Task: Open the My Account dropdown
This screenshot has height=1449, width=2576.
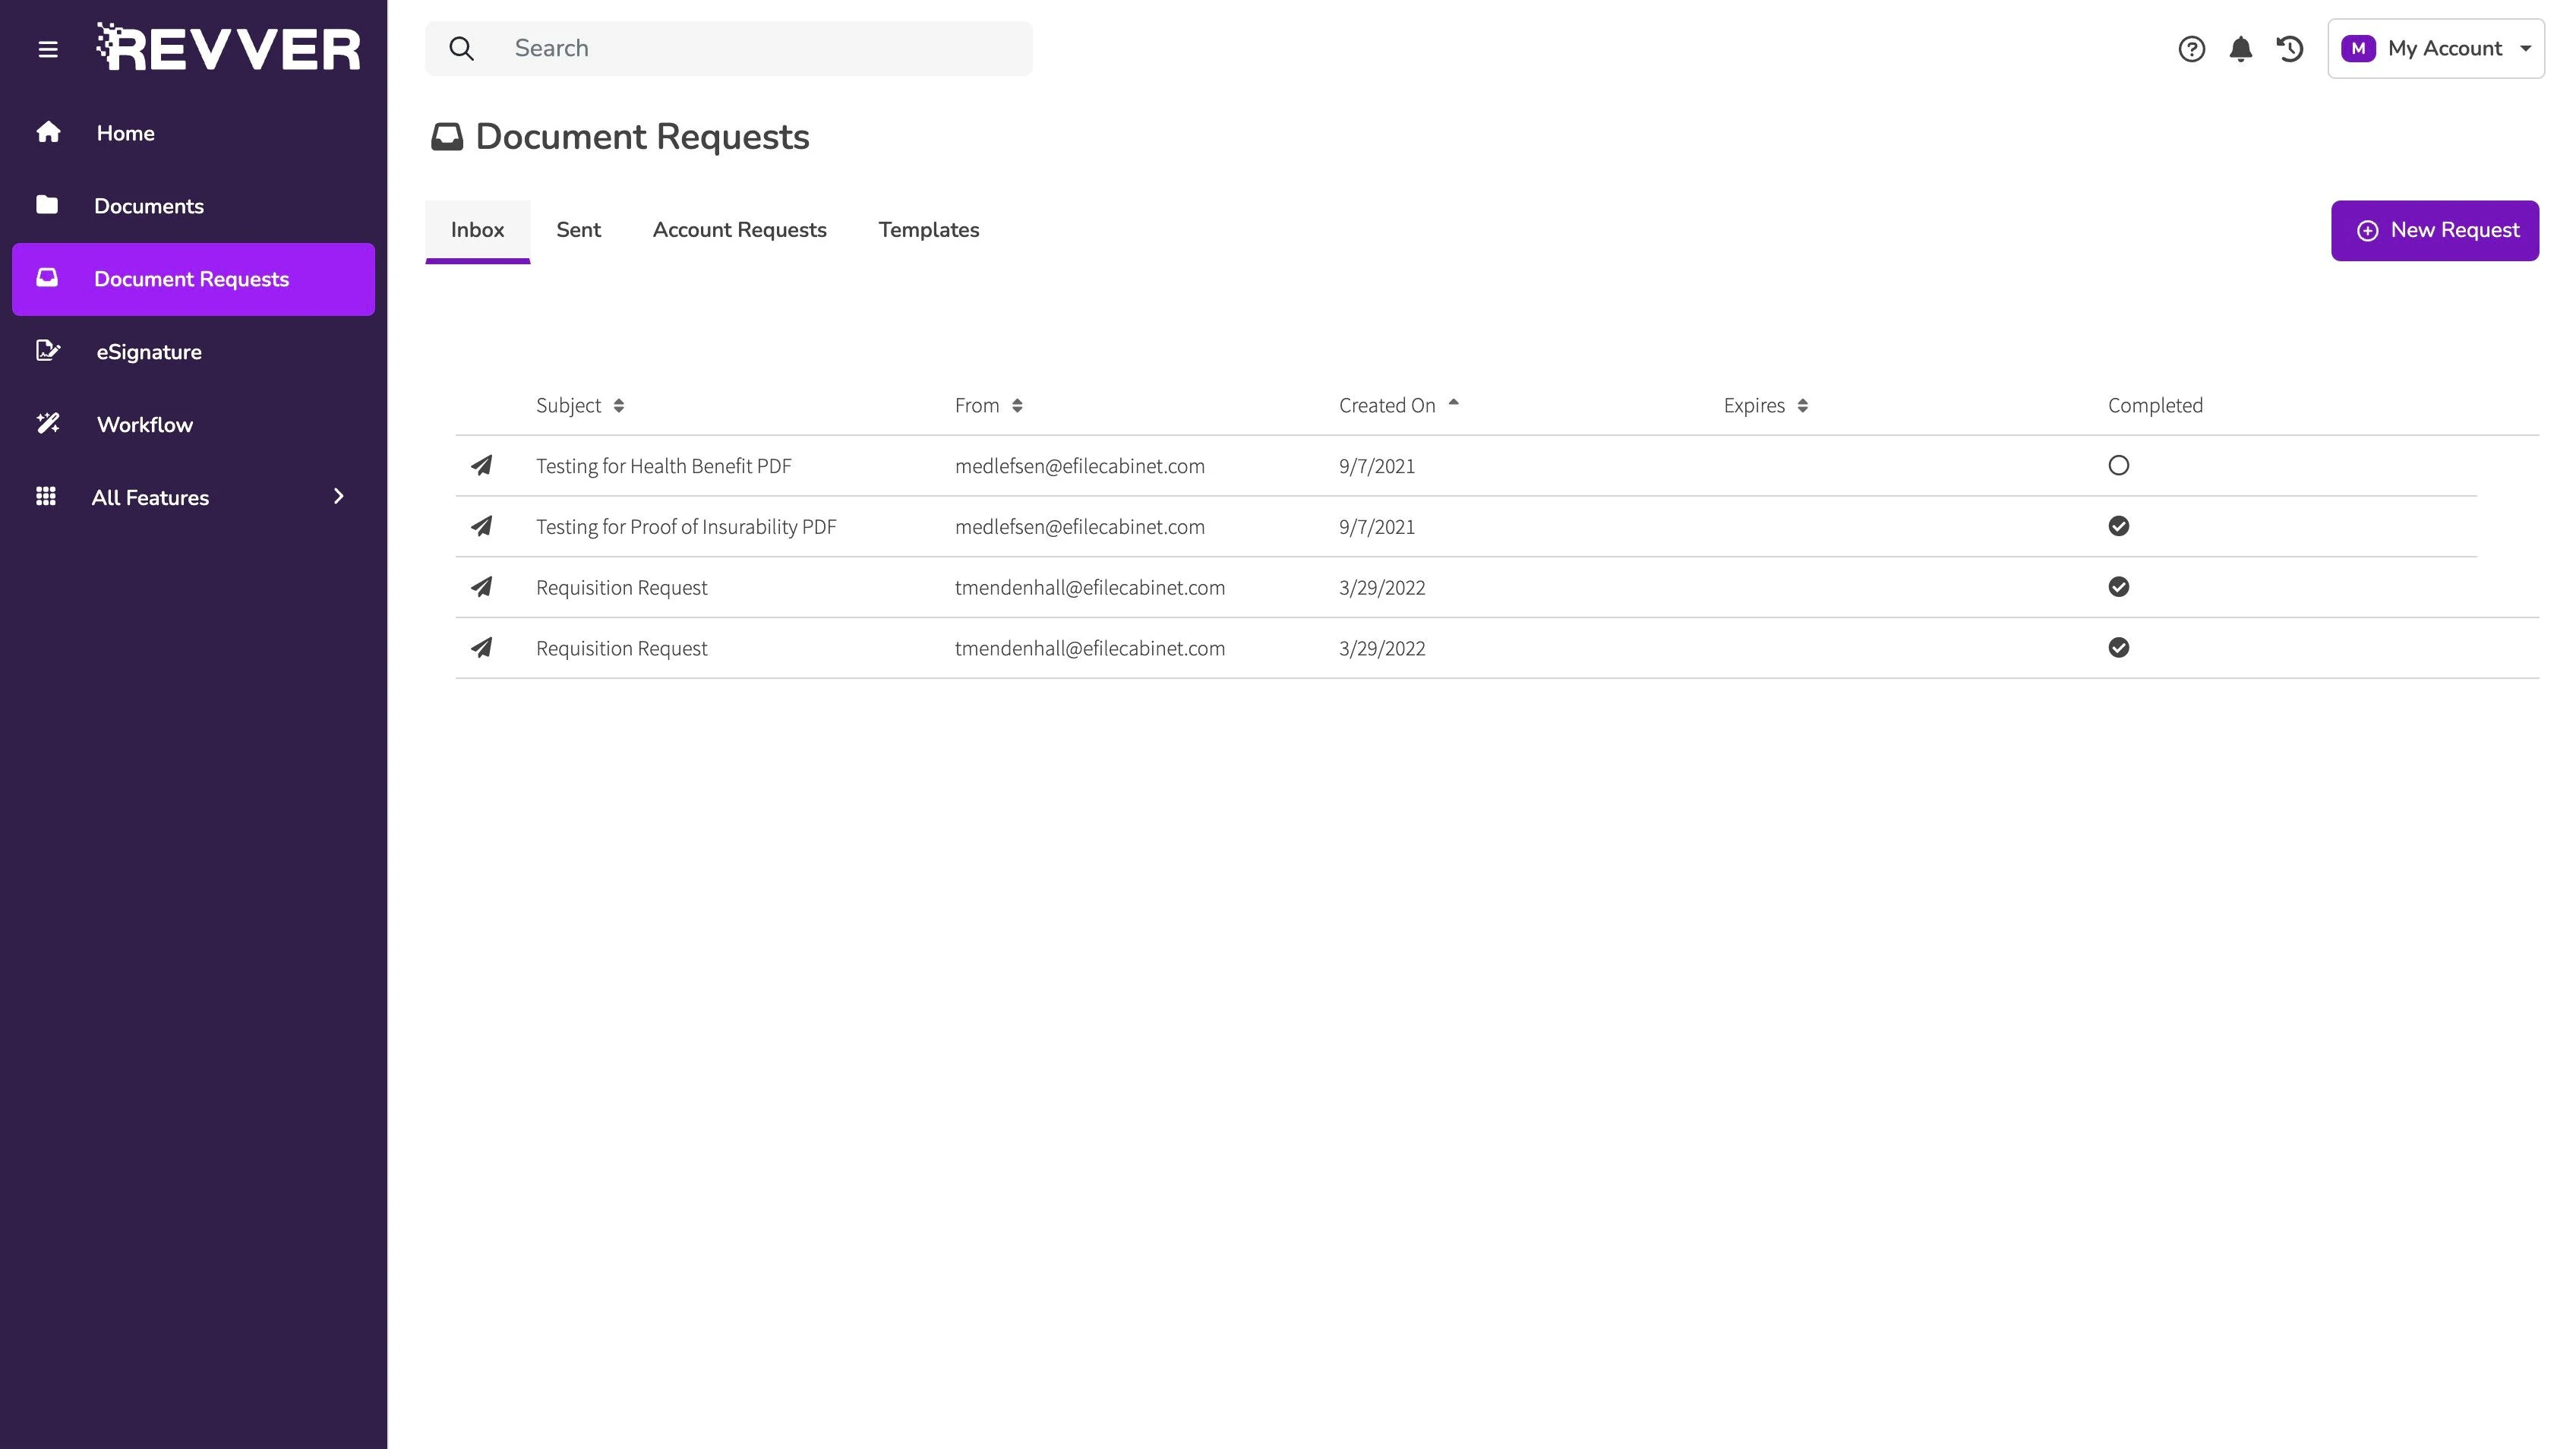Action: click(2435, 49)
